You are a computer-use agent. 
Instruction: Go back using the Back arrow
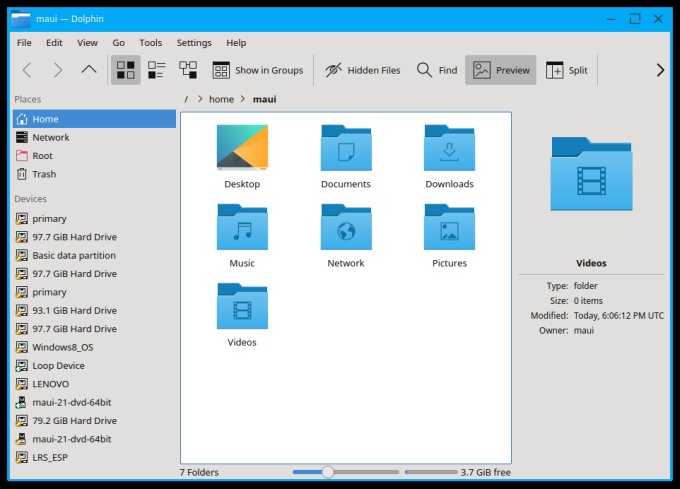(27, 70)
